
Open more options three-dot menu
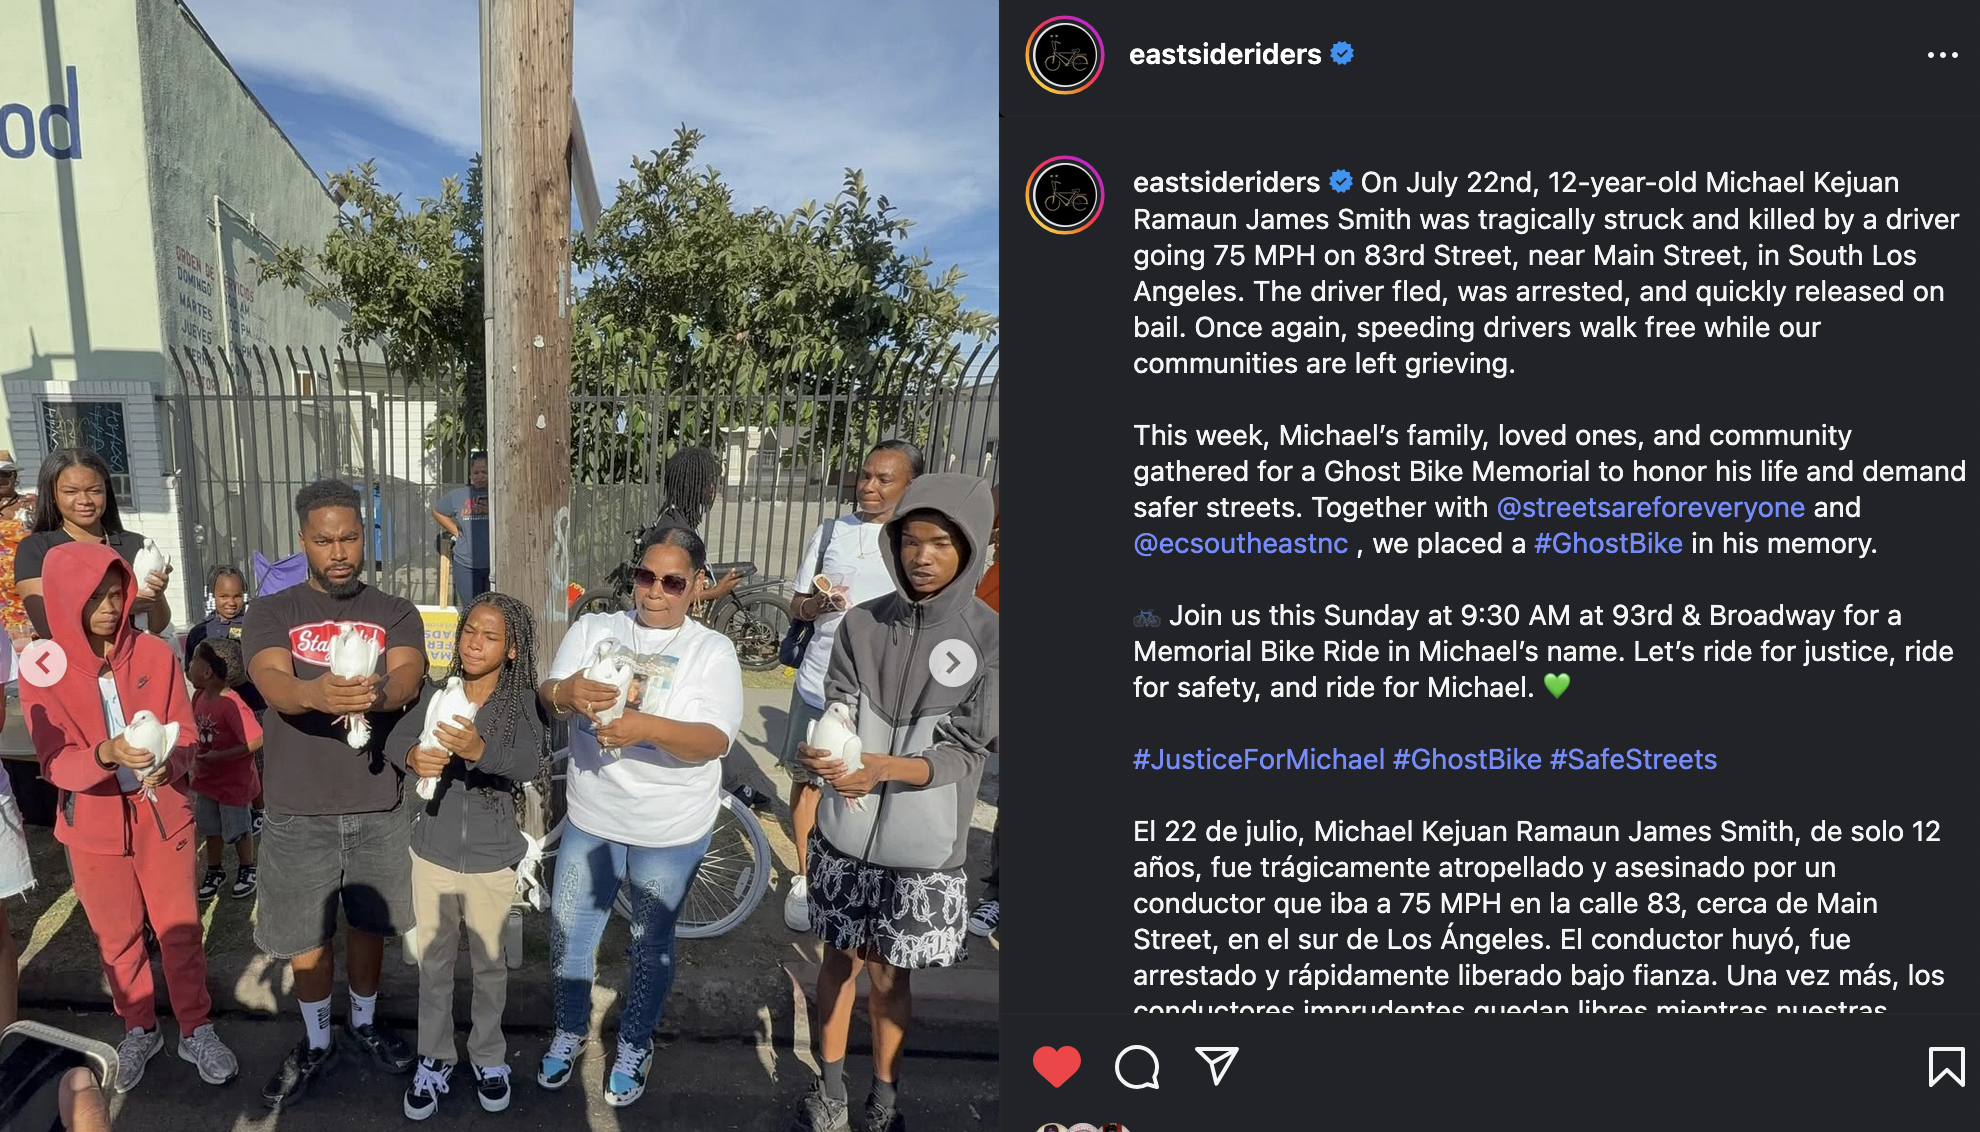(x=1942, y=55)
